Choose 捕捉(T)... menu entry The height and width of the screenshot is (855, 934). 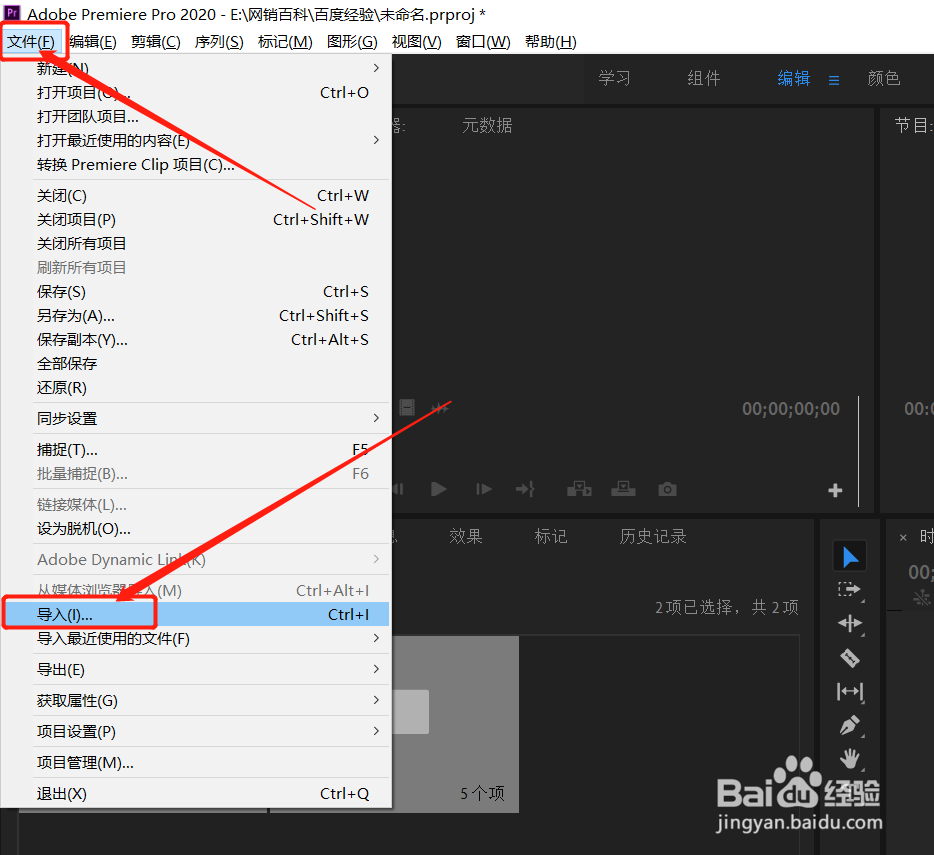pyautogui.click(x=196, y=449)
